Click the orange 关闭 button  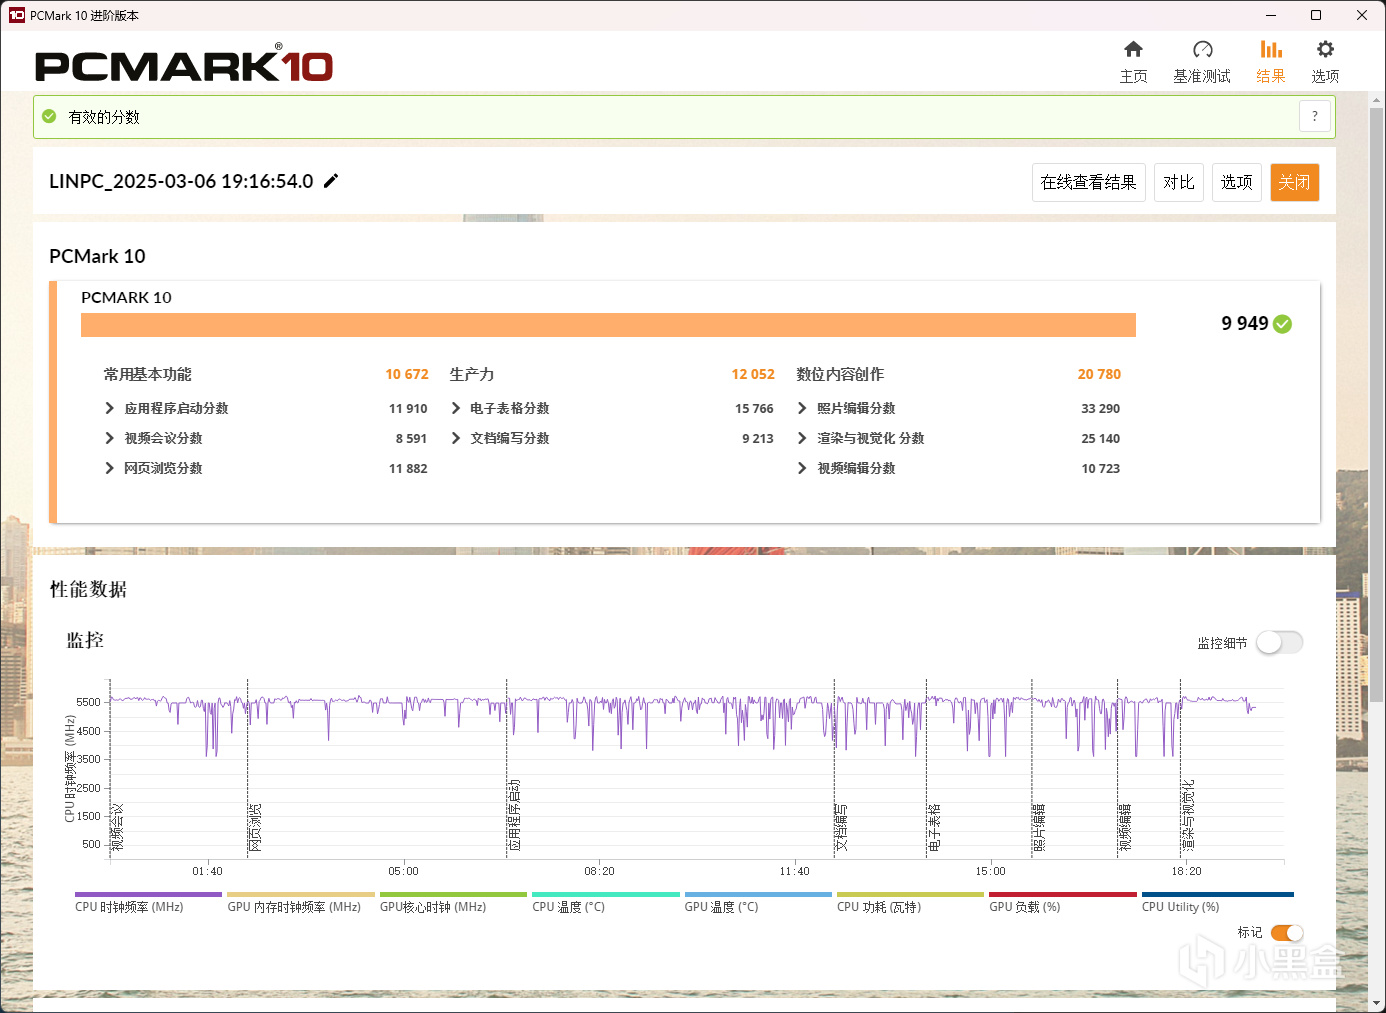[1295, 182]
